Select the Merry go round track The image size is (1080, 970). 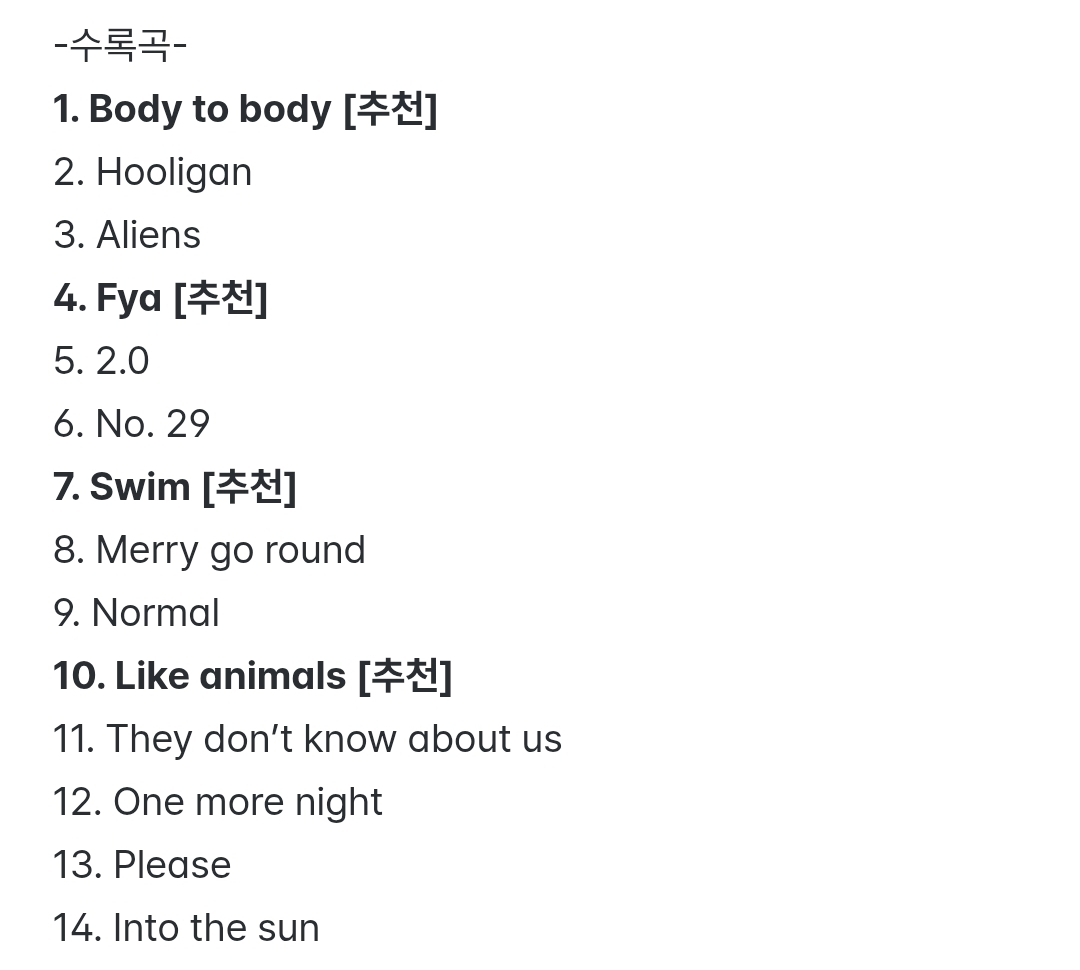[230, 550]
